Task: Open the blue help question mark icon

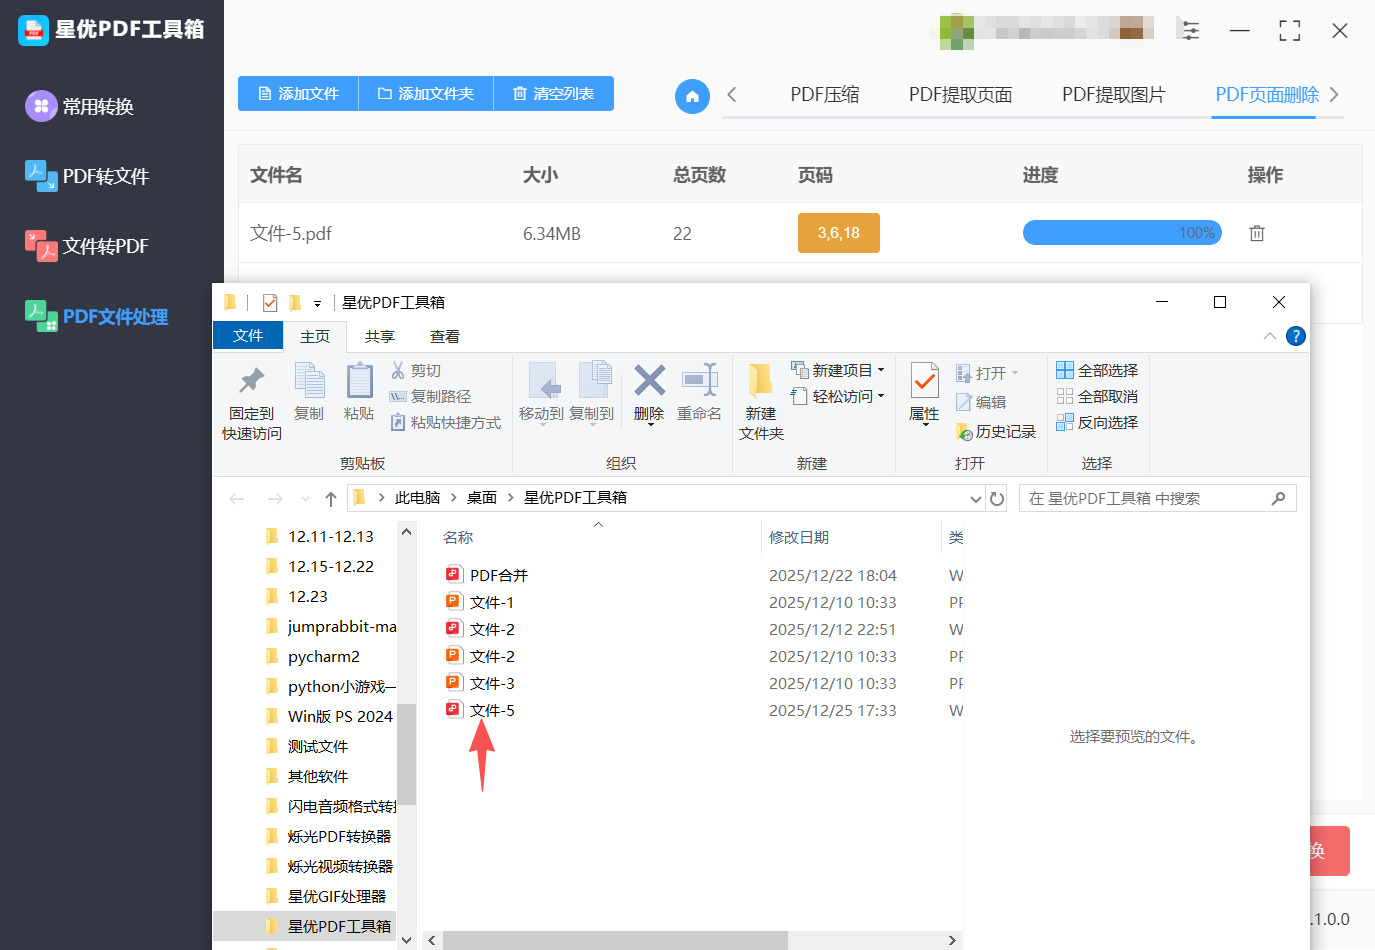Action: (x=1295, y=336)
